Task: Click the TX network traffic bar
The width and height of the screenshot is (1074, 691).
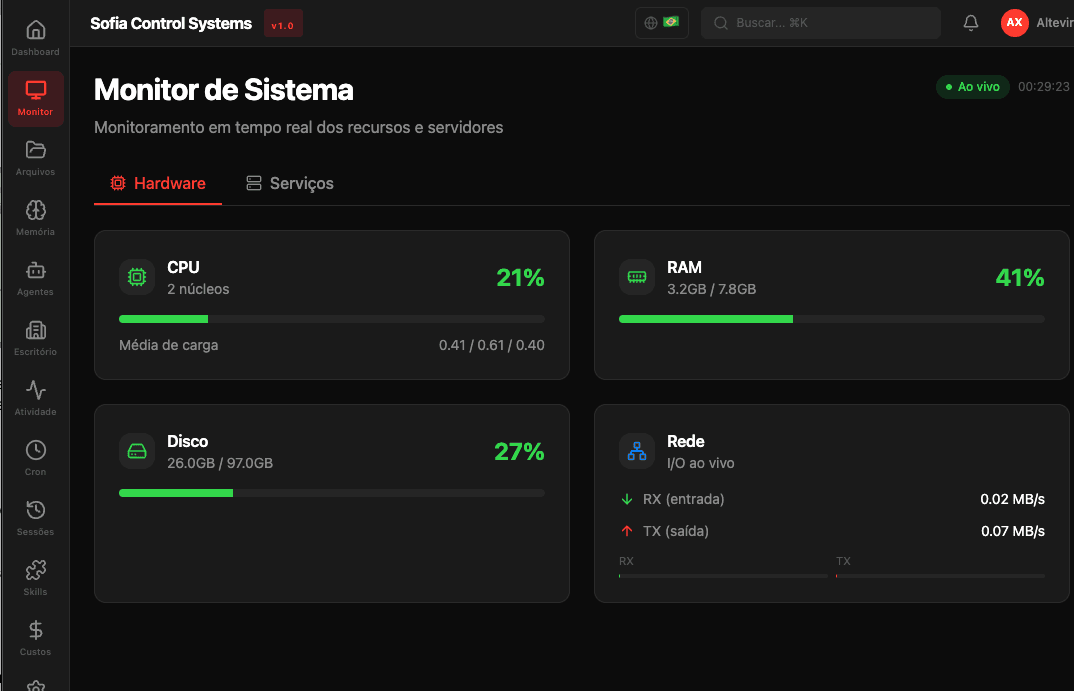Action: point(940,576)
